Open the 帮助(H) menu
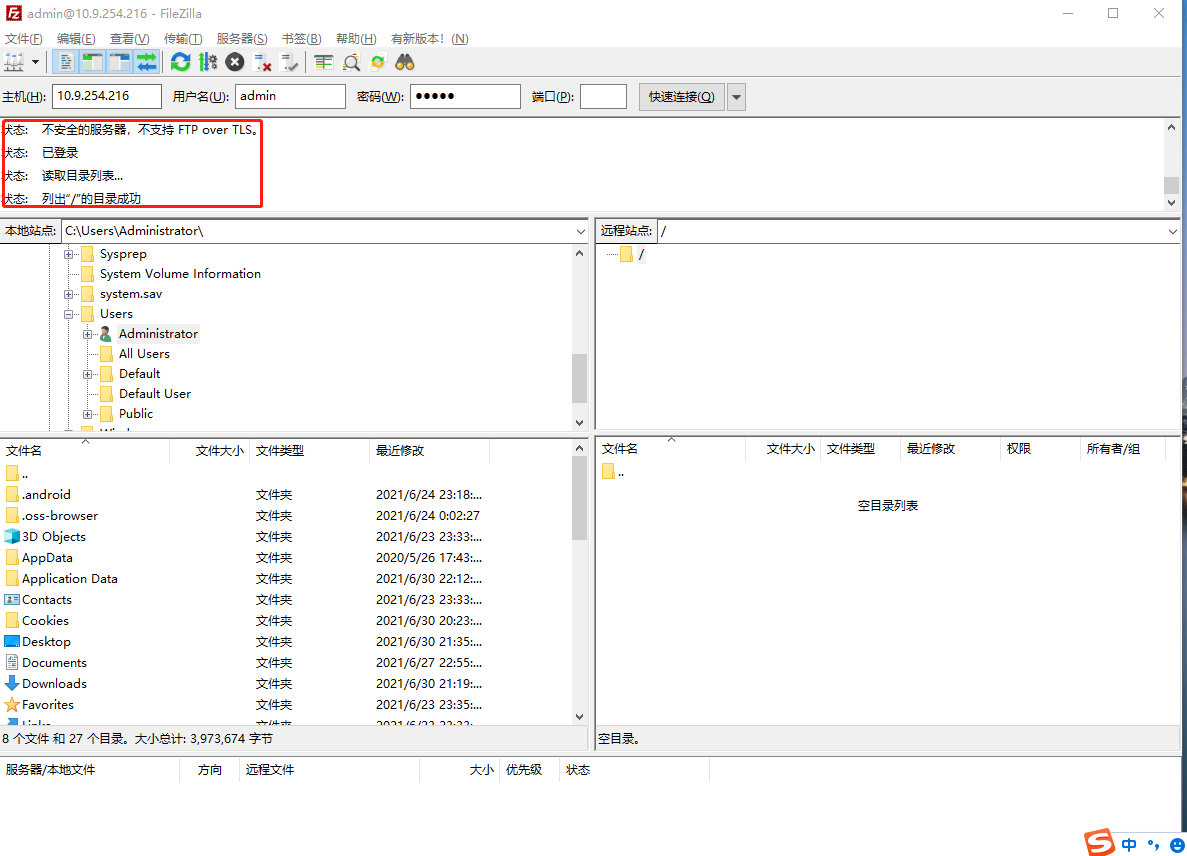 point(356,39)
